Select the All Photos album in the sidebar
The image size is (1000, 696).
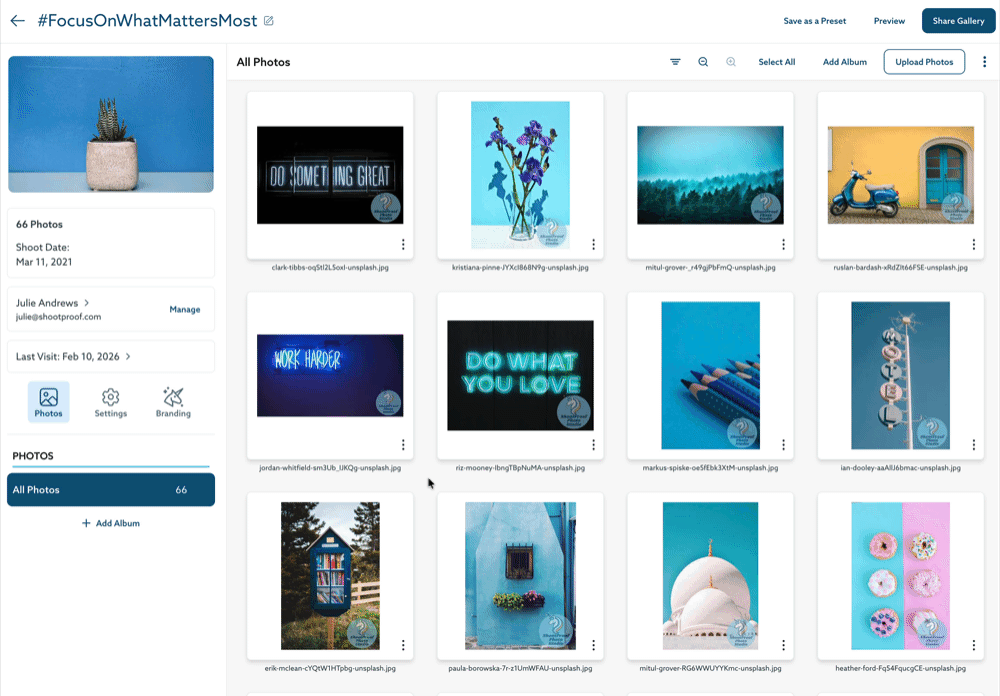pos(110,490)
